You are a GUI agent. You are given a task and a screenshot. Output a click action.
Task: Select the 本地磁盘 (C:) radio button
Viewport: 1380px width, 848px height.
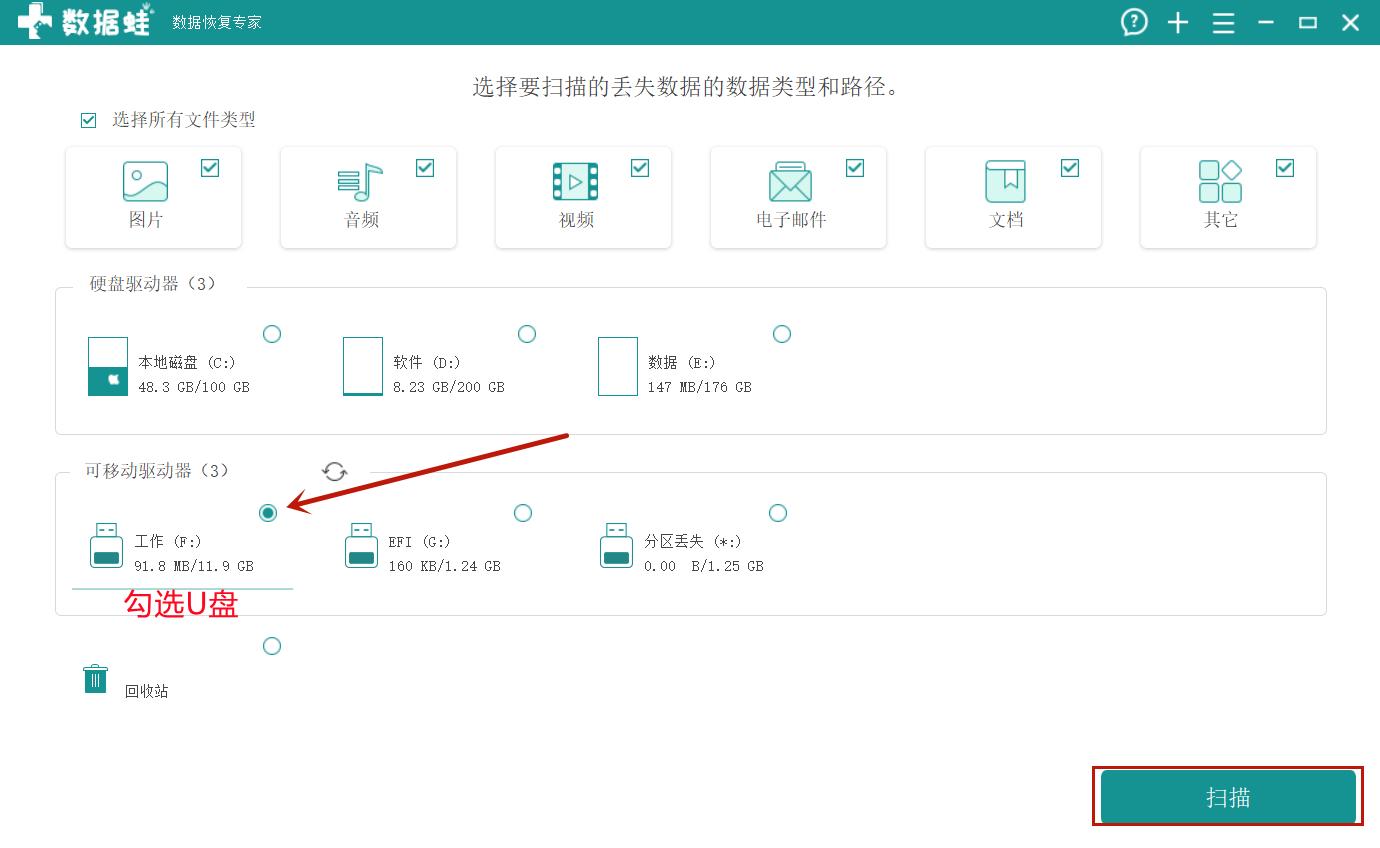272,334
